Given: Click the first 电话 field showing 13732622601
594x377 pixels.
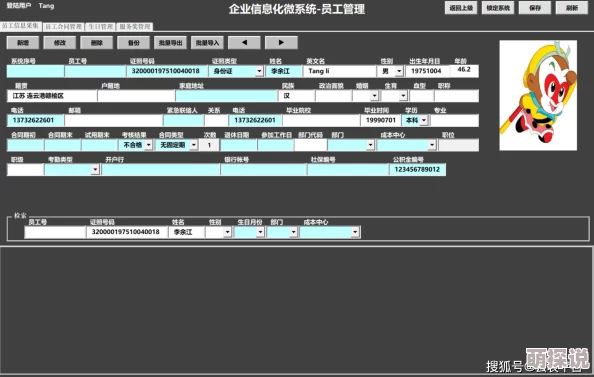Looking at the screenshot, I should (x=36, y=120).
